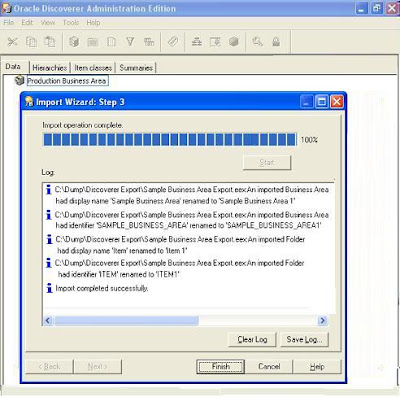Screen dimensions: 400x397
Task: Maximize the Import Wizard dialog
Action: pos(322,102)
